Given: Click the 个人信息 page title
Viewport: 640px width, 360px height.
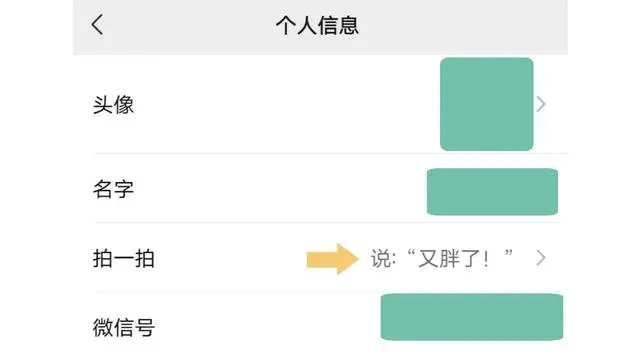Looking at the screenshot, I should click(x=317, y=25).
